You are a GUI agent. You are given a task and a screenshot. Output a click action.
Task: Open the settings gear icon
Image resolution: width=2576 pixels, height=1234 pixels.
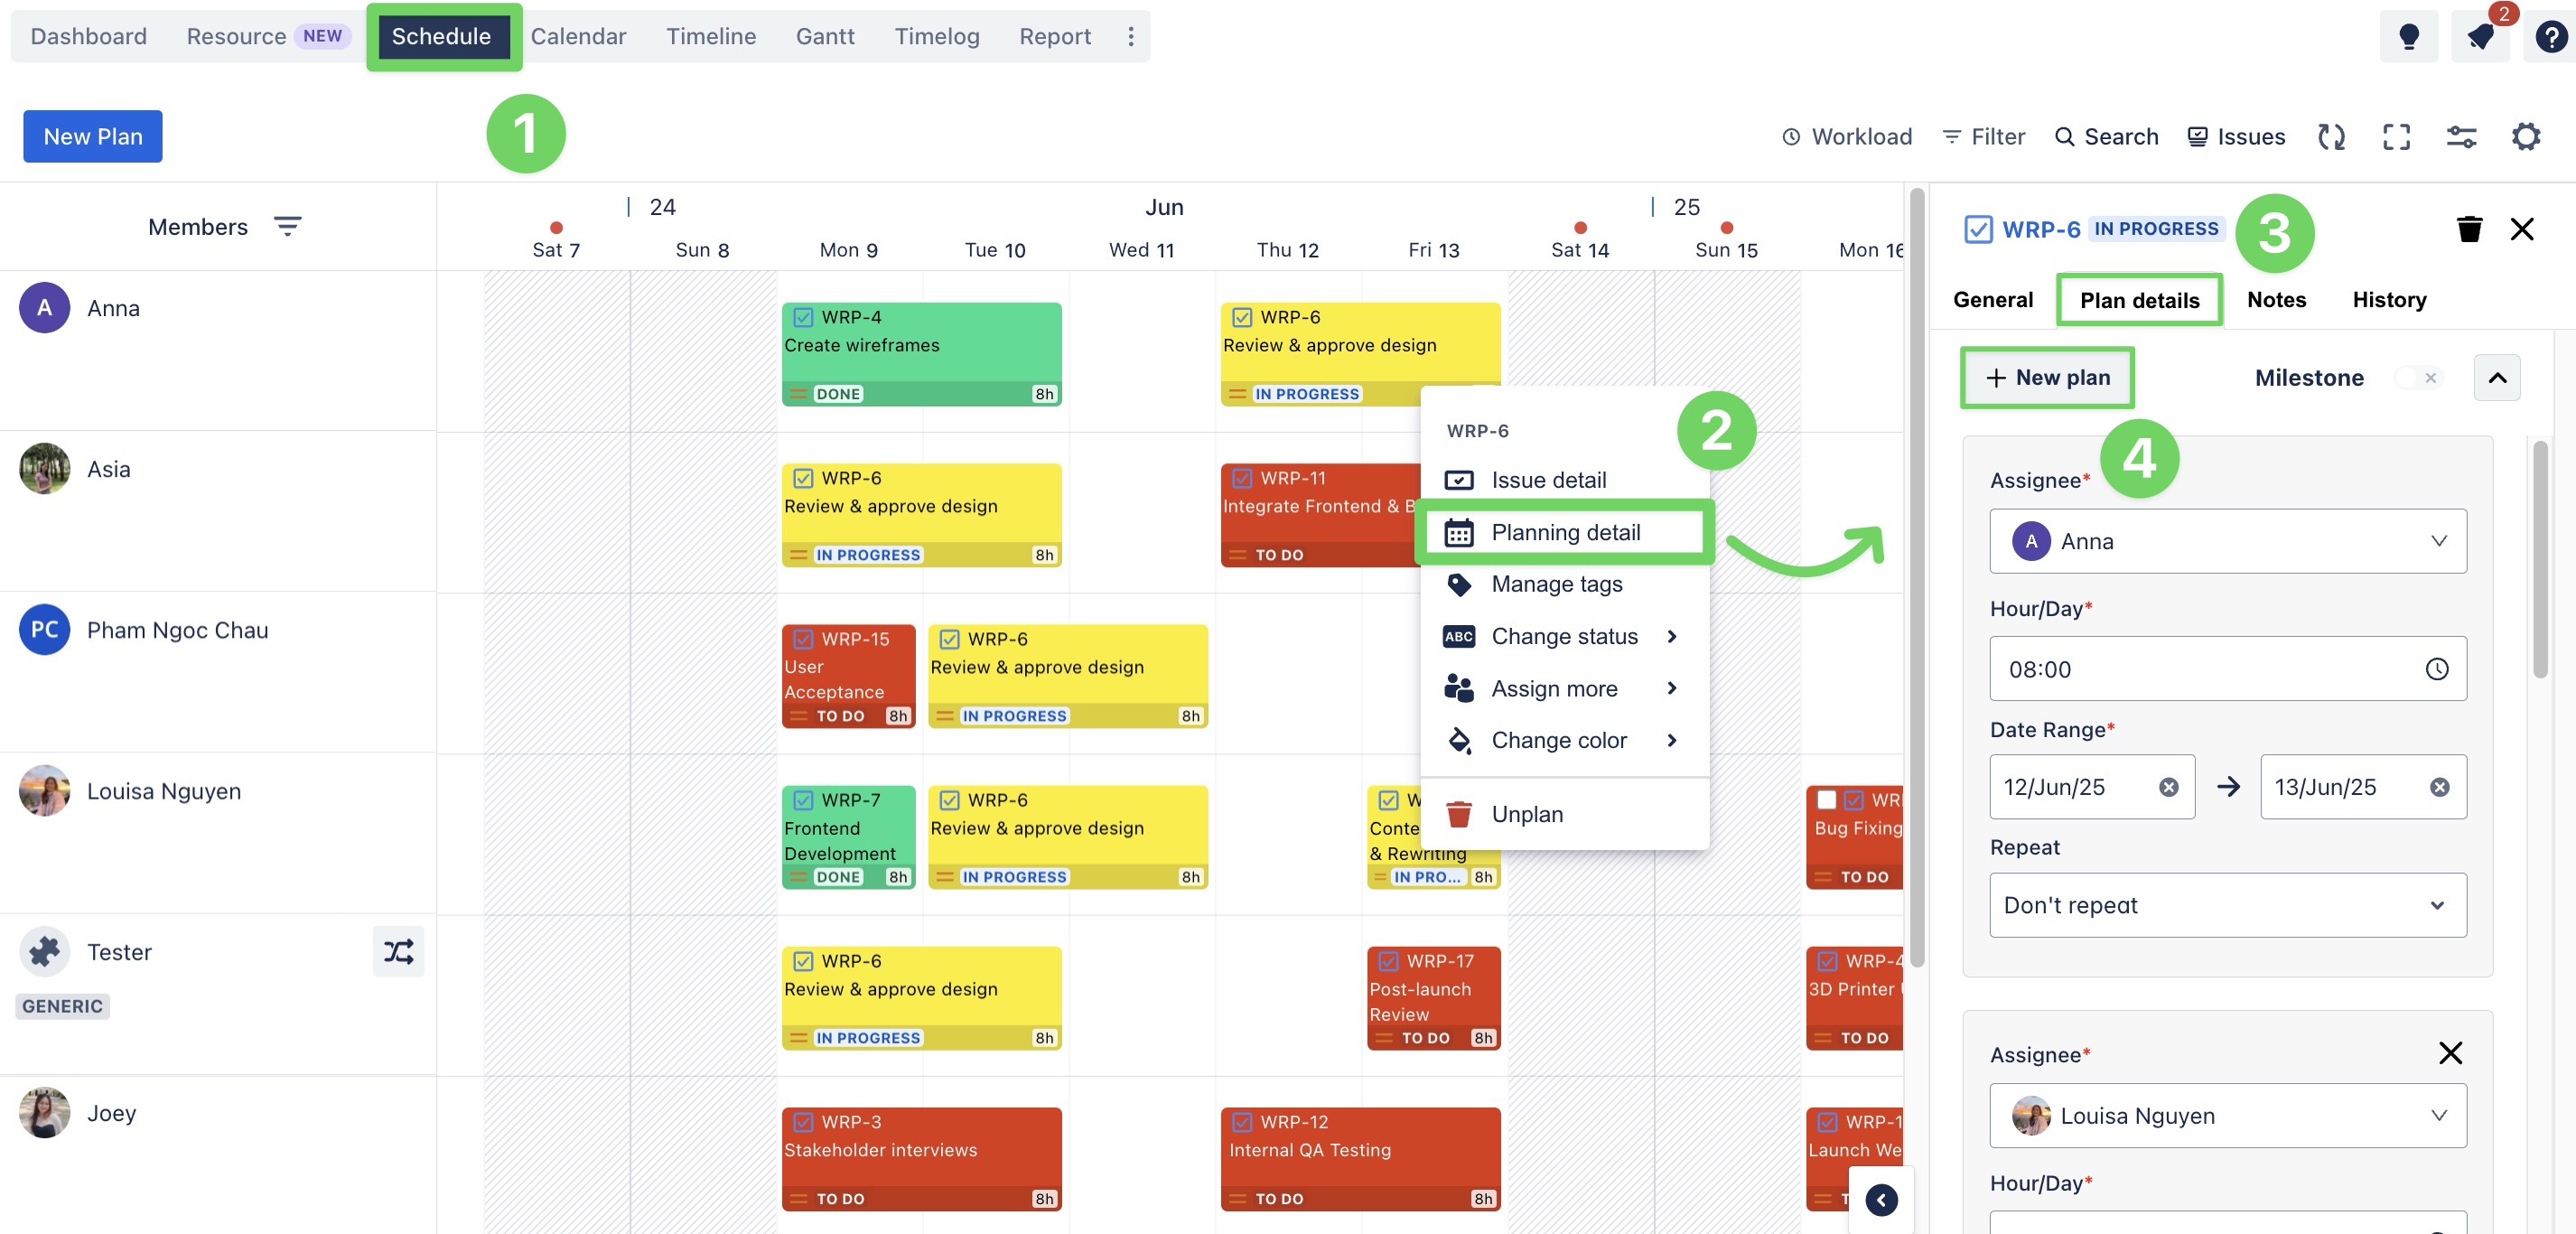click(x=2526, y=137)
